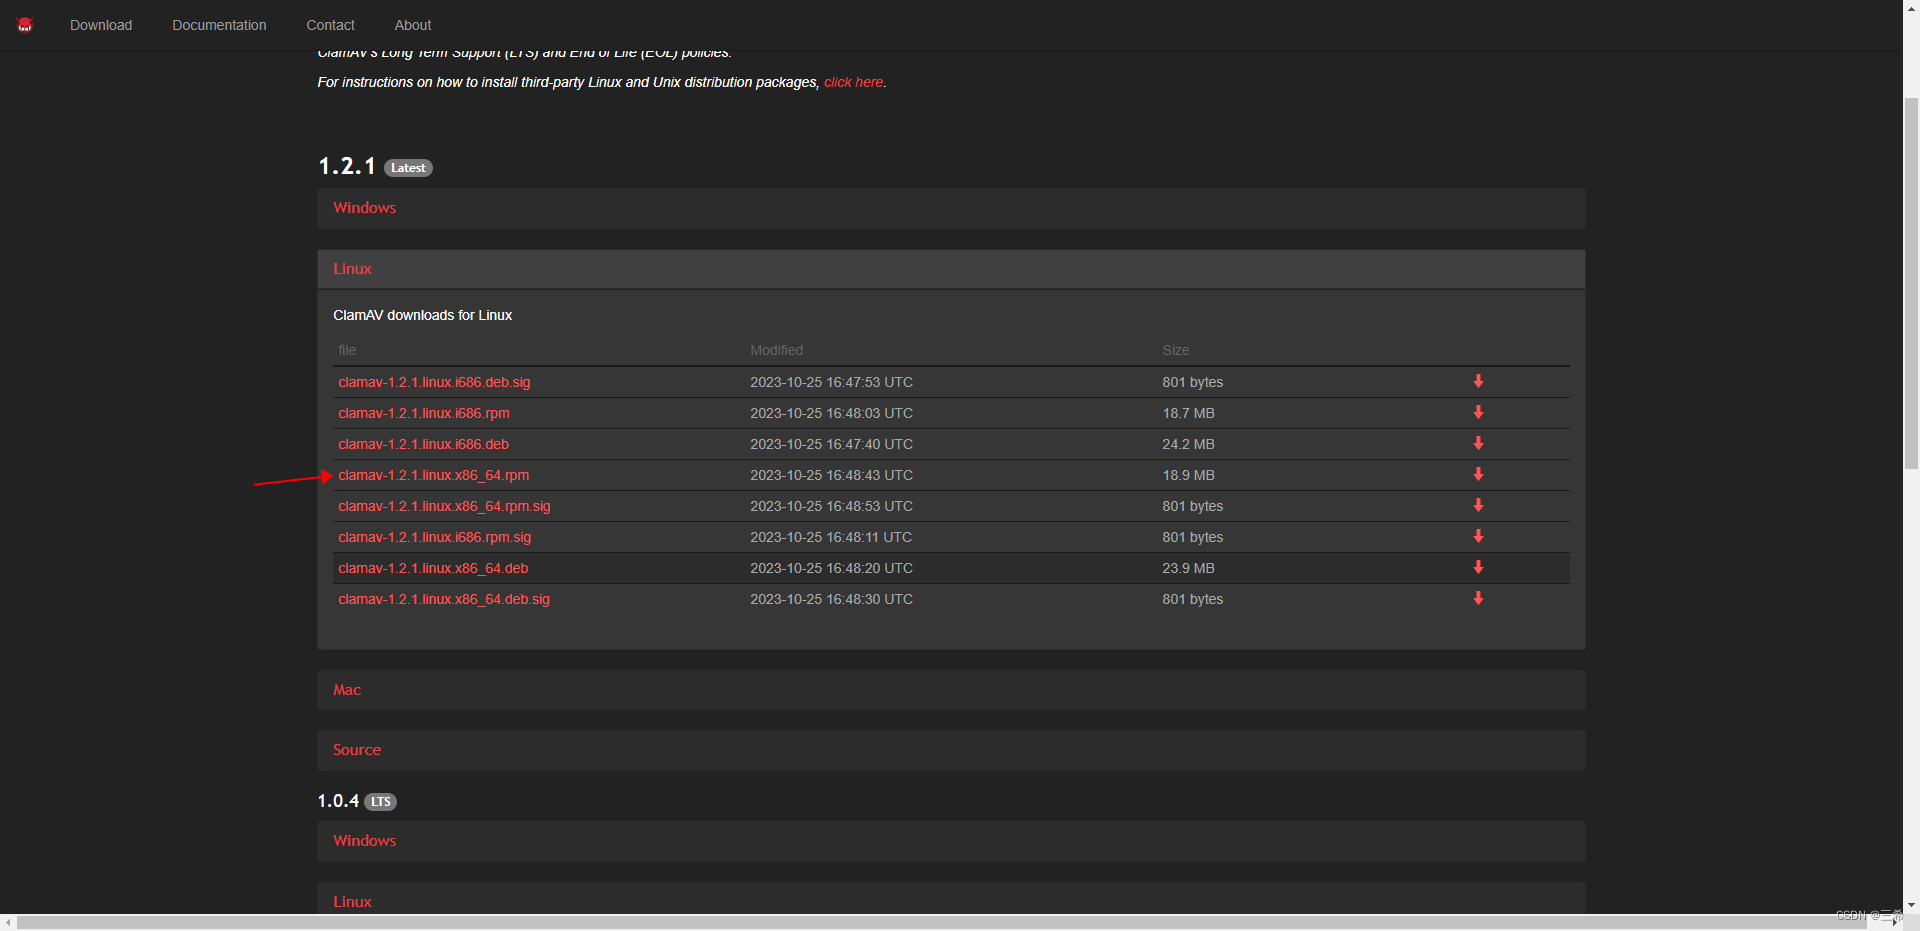
Task: Click the '1.2.1' version heading
Action: pyautogui.click(x=346, y=166)
